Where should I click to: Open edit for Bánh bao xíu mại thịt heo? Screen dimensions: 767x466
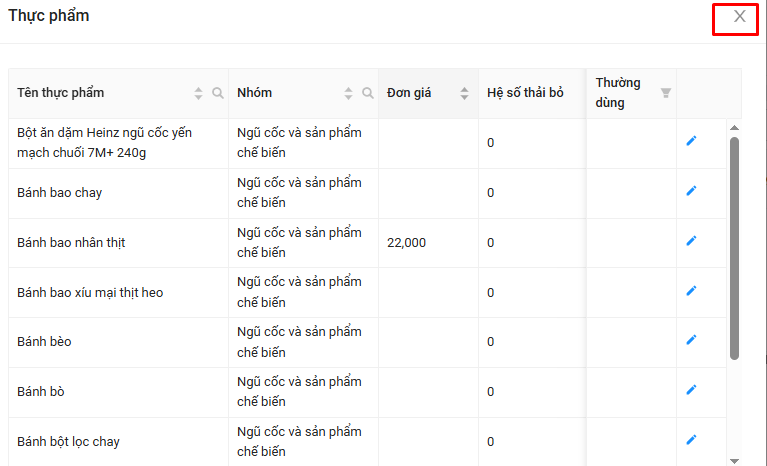(691, 291)
